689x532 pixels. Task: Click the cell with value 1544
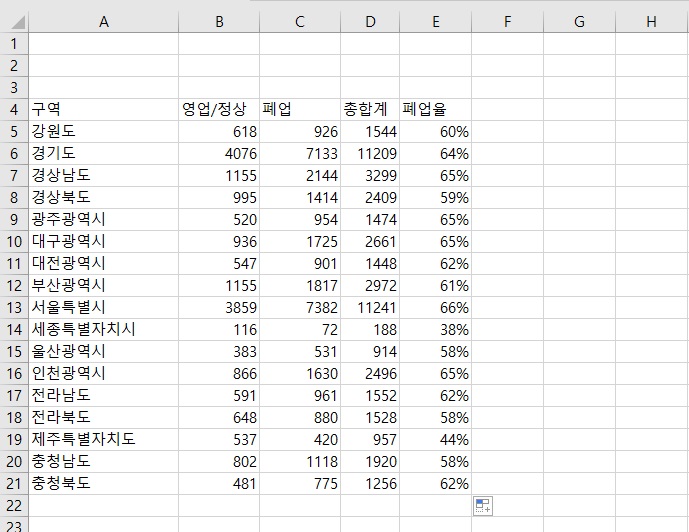point(370,132)
